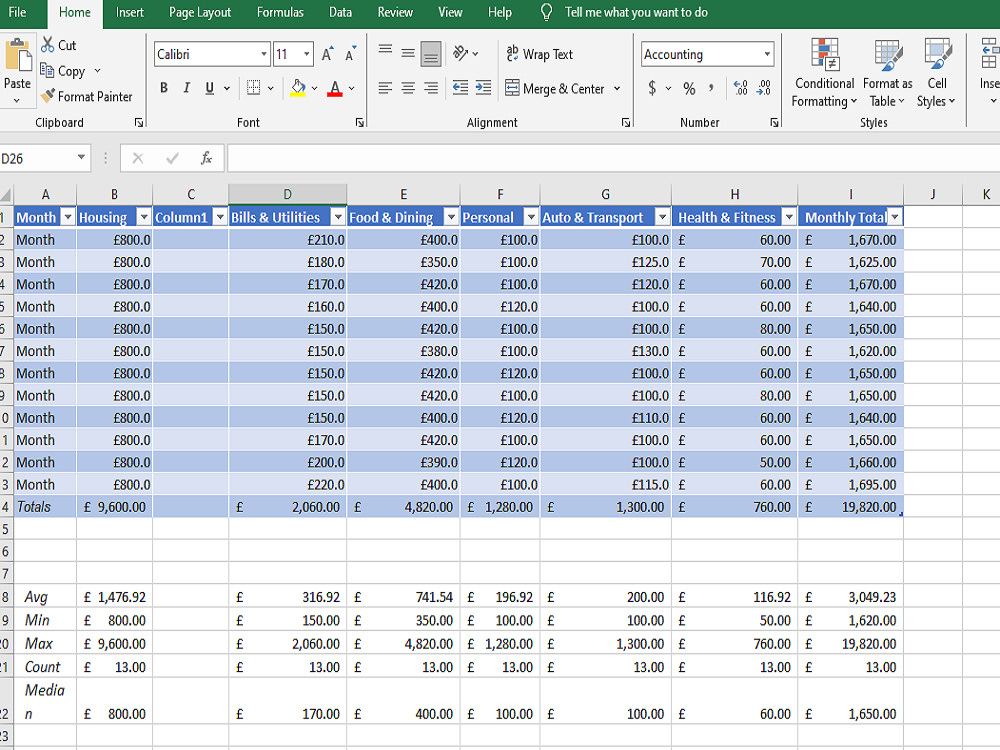Select column D header
The height and width of the screenshot is (750, 1000).
coord(287,195)
